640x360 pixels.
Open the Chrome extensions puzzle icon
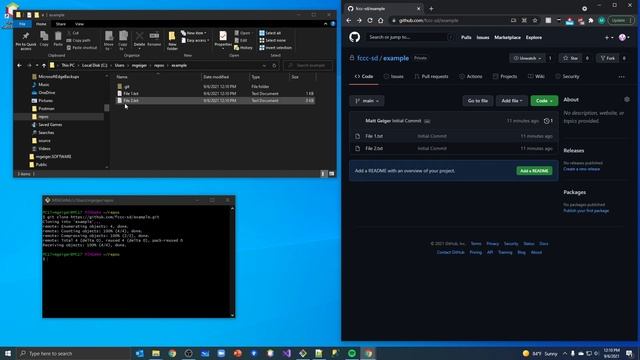[591, 20]
